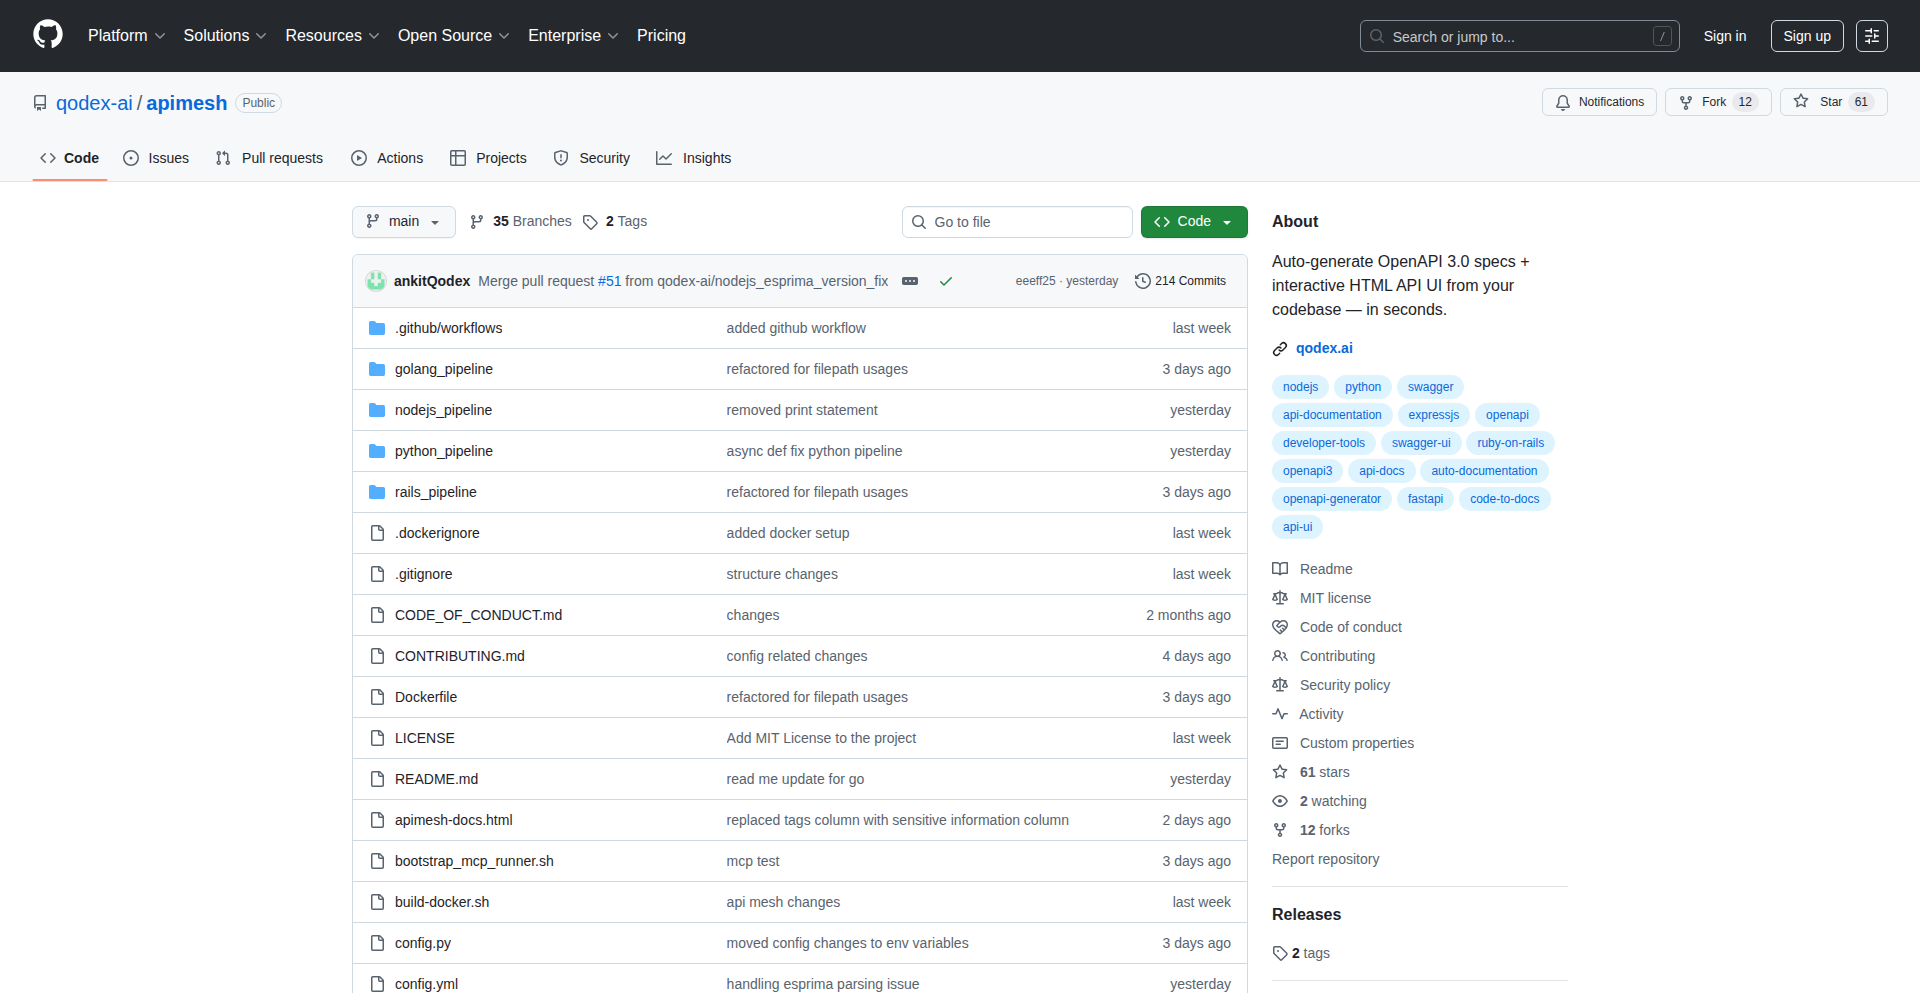This screenshot has height=993, width=1920.
Task: Click author avatar of ankitQodex
Action: pyautogui.click(x=376, y=281)
